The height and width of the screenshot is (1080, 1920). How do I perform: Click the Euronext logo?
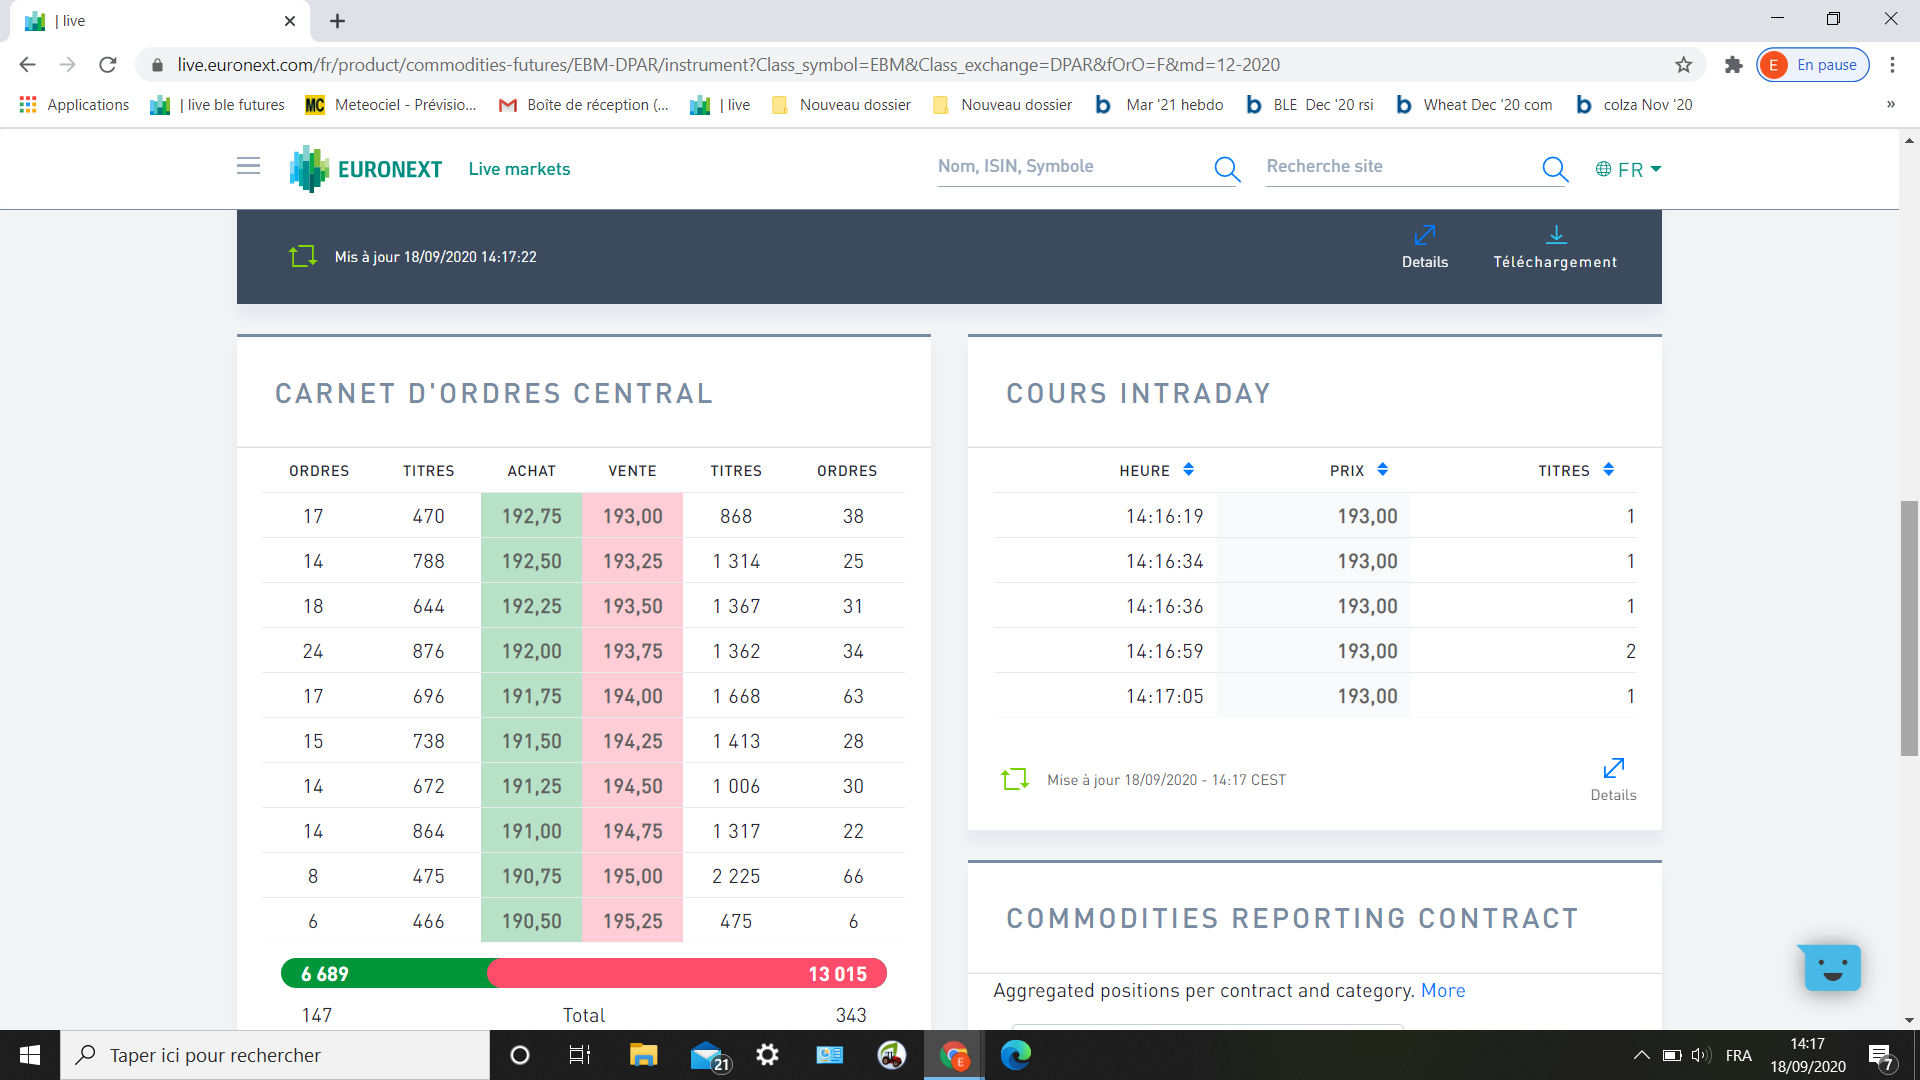click(x=366, y=169)
